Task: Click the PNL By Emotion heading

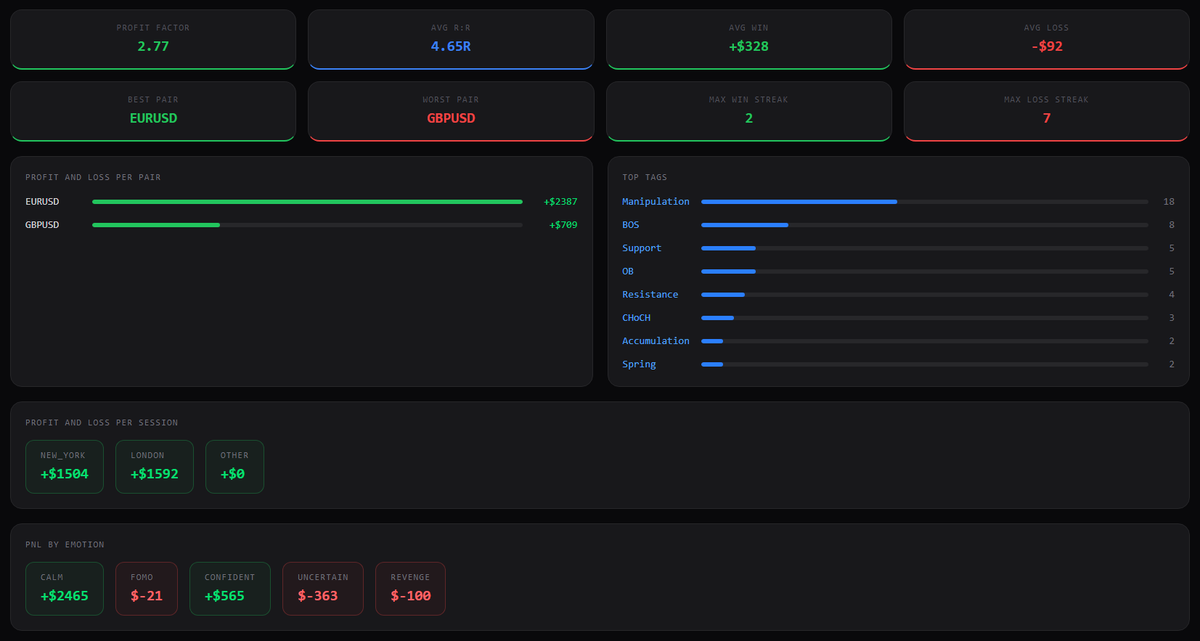Action: click(x=65, y=545)
